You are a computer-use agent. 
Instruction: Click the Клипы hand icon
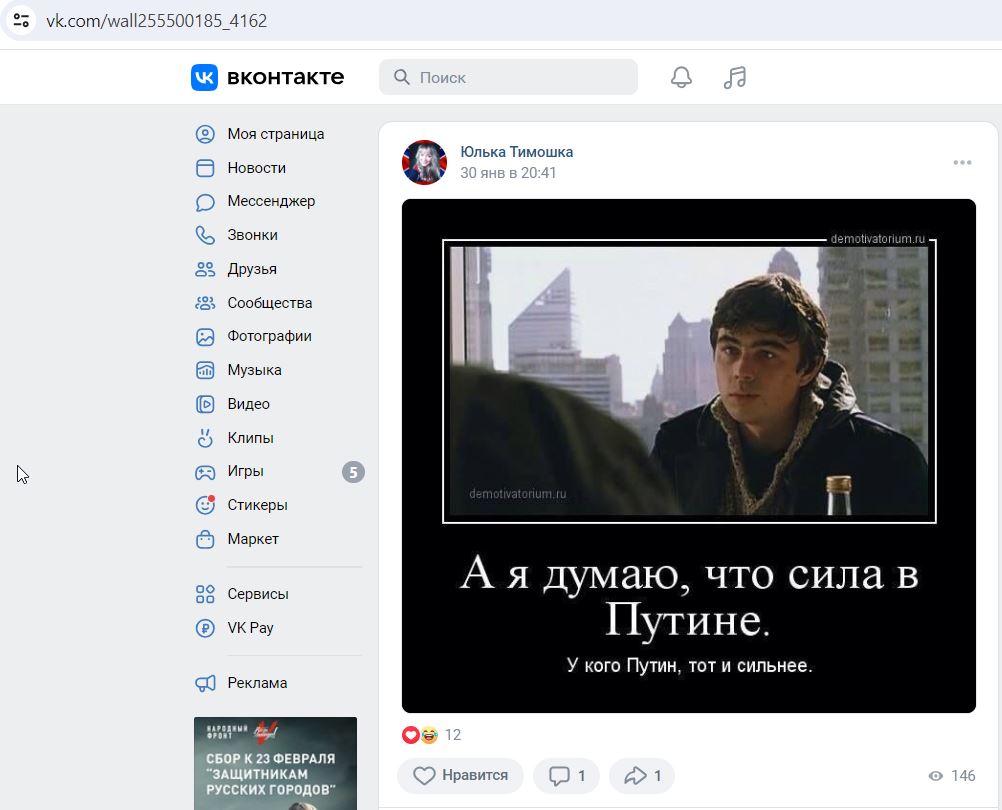(205, 438)
